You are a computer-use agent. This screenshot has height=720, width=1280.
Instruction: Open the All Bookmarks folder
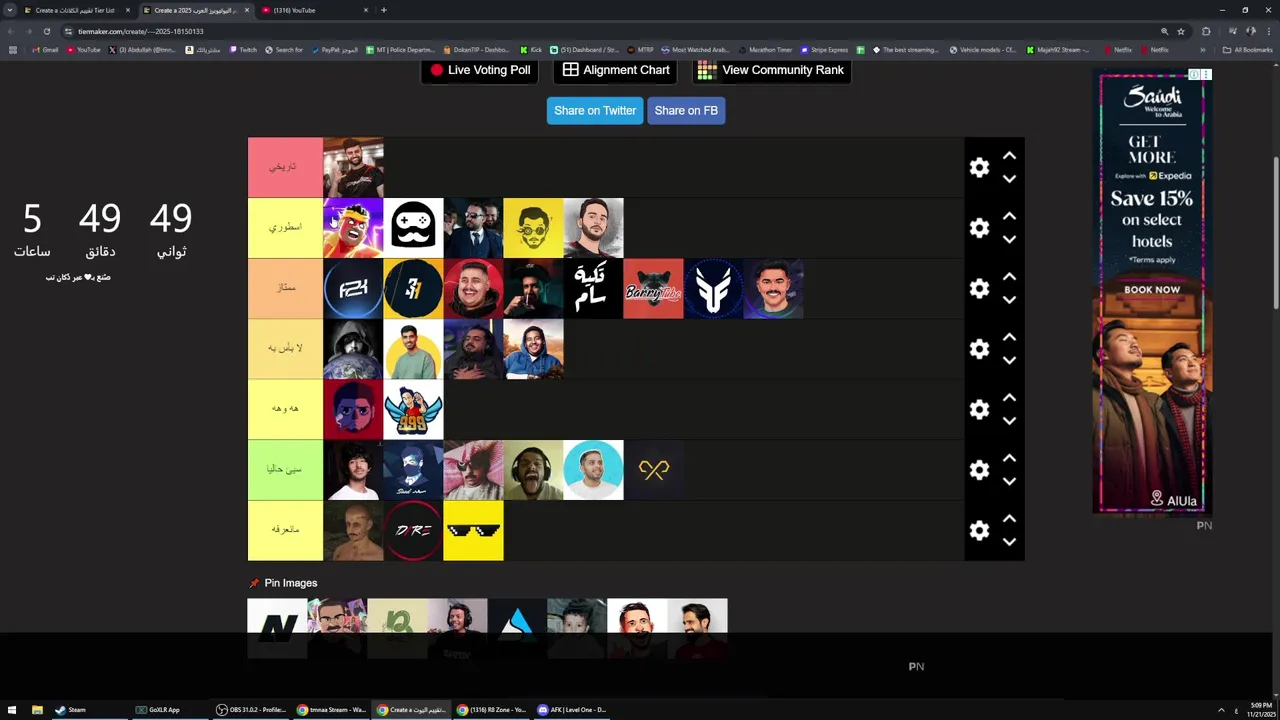tap(1247, 50)
